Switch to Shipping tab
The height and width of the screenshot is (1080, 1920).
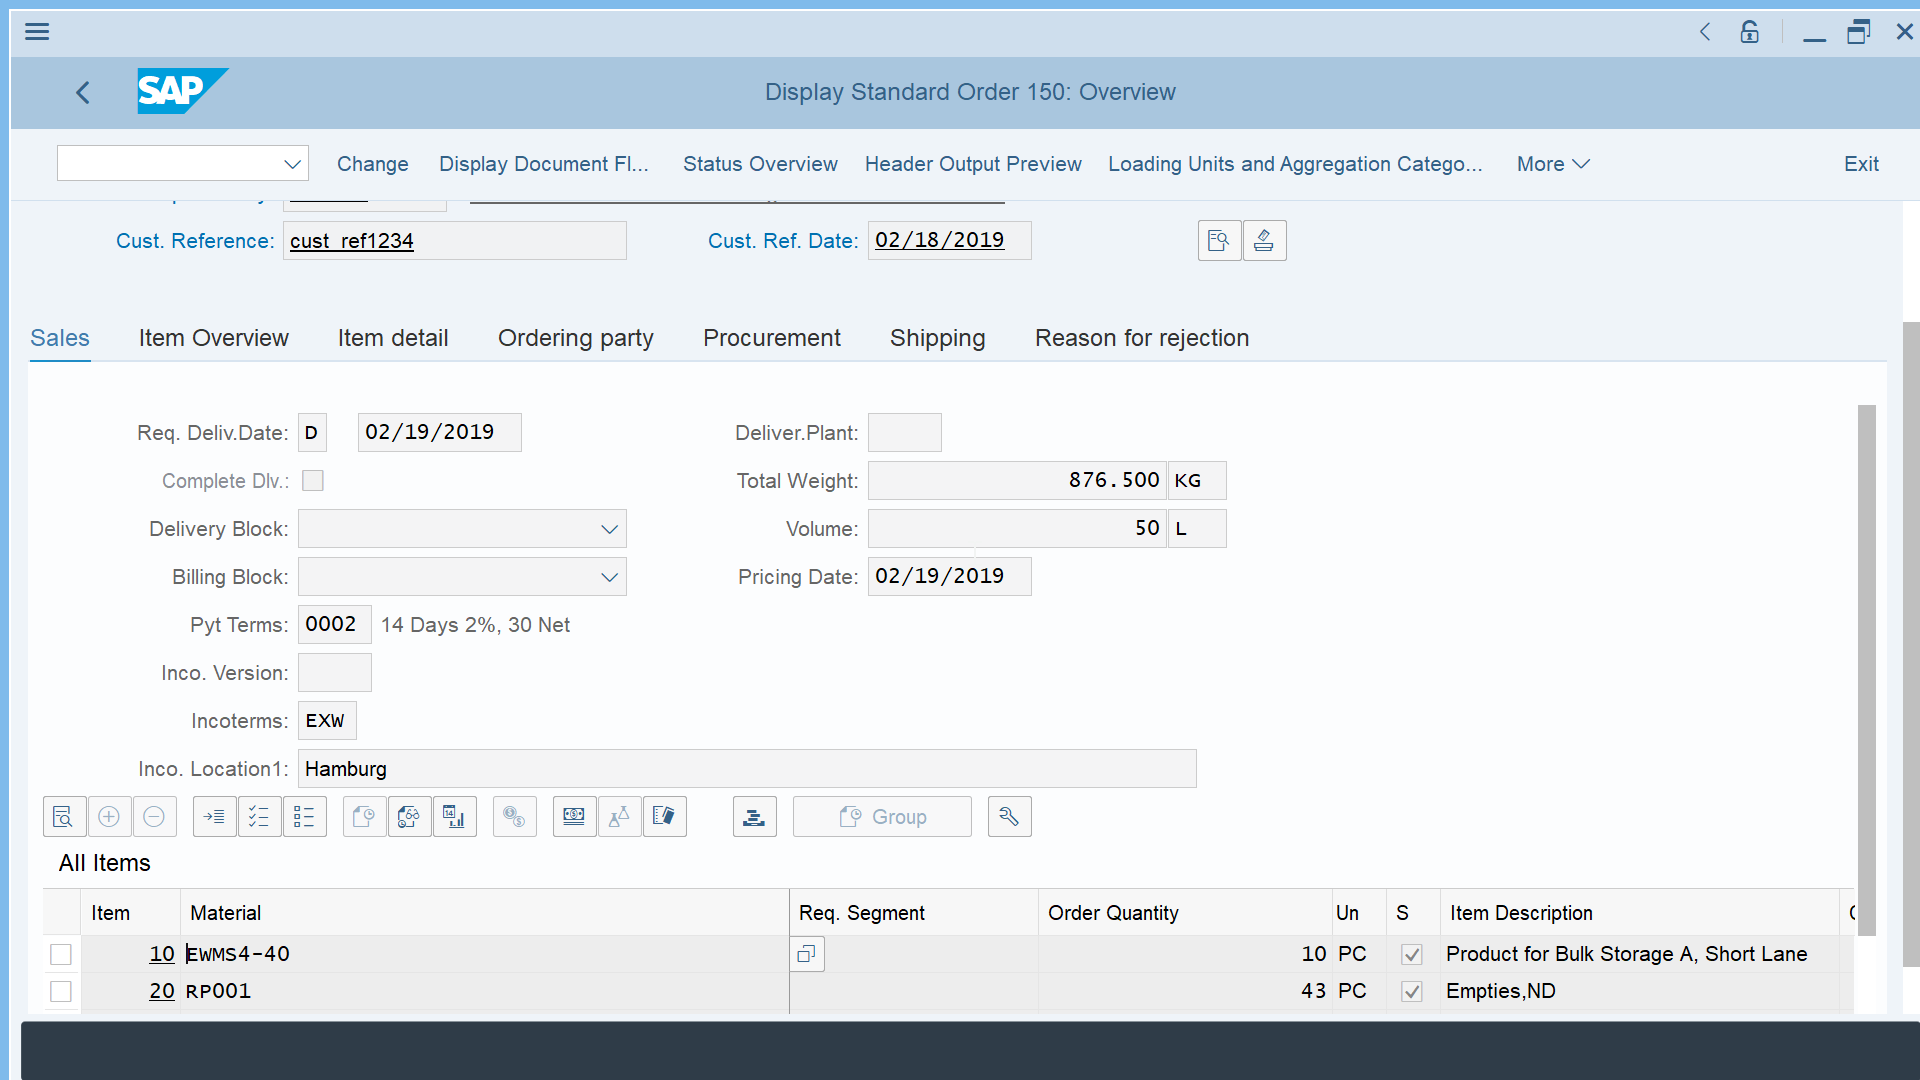tap(936, 336)
